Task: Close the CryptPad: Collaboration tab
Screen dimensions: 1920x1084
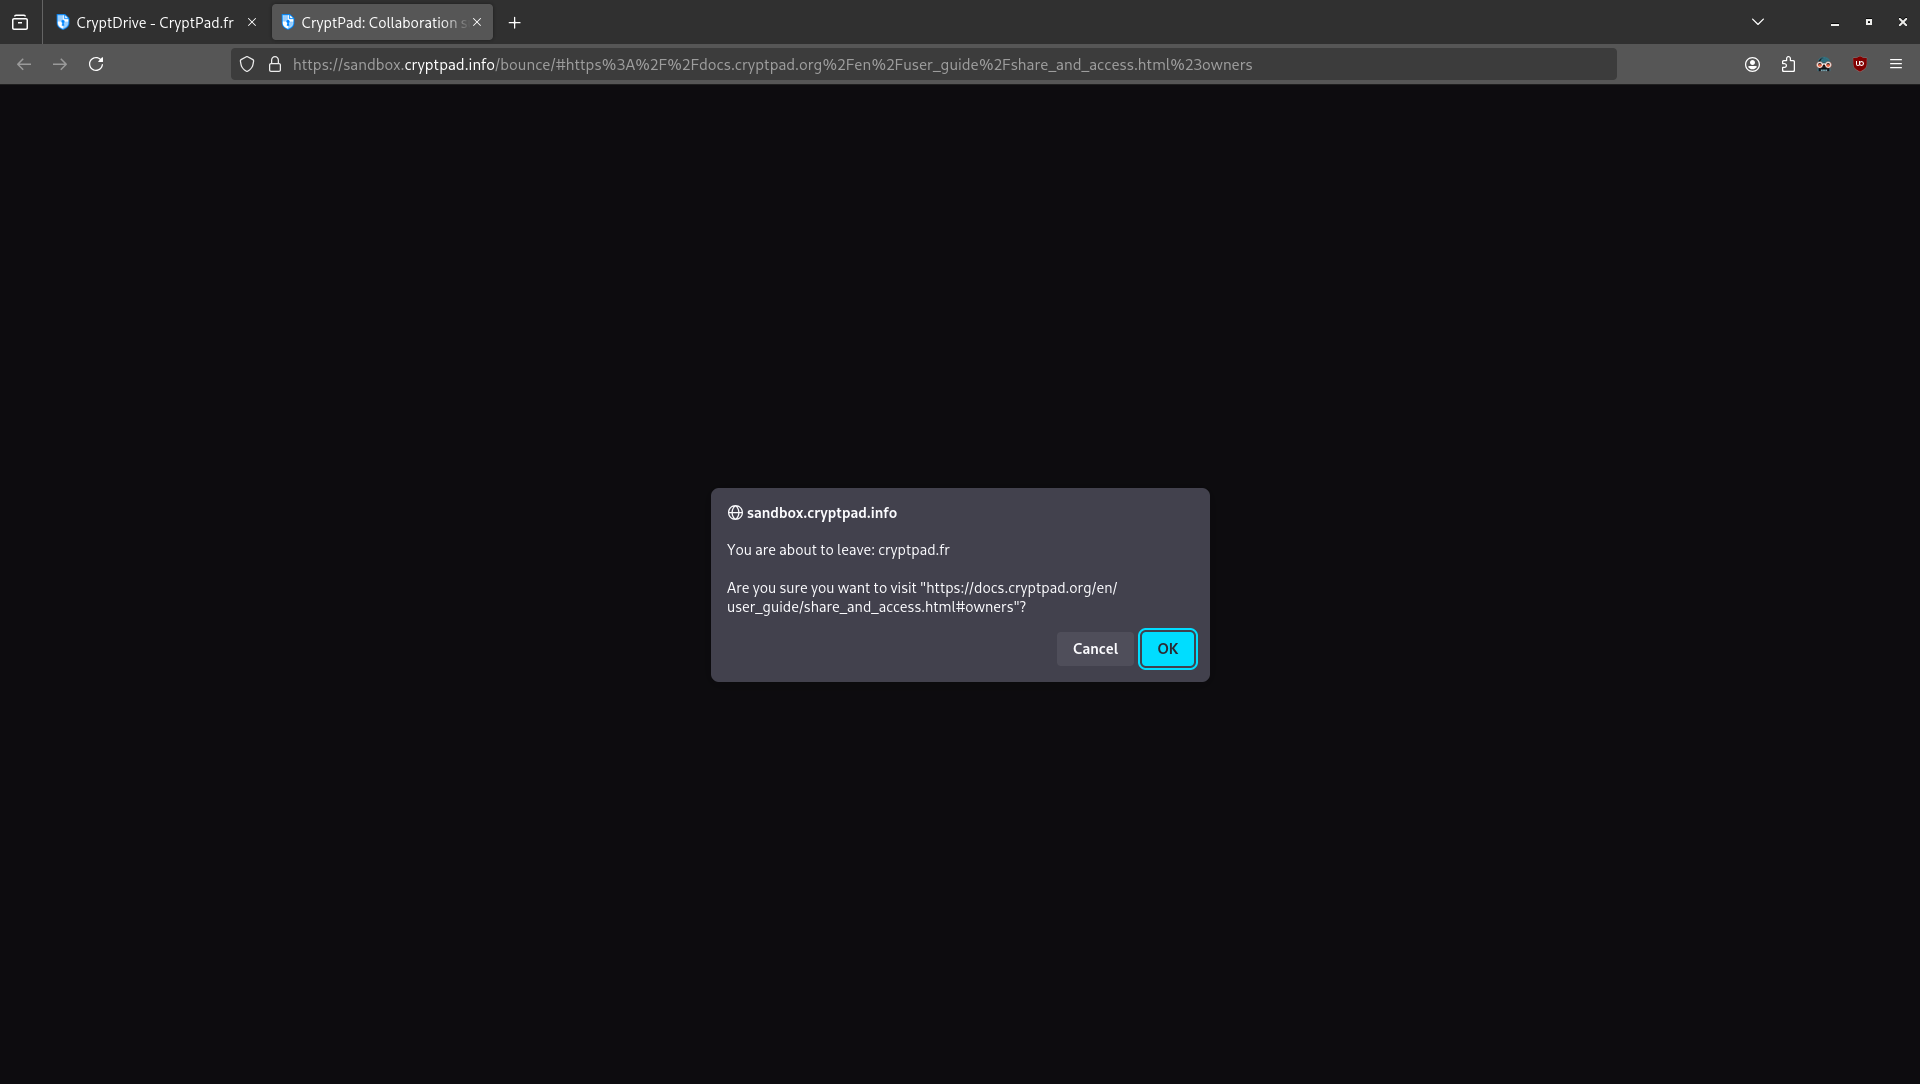Action: pyautogui.click(x=477, y=22)
